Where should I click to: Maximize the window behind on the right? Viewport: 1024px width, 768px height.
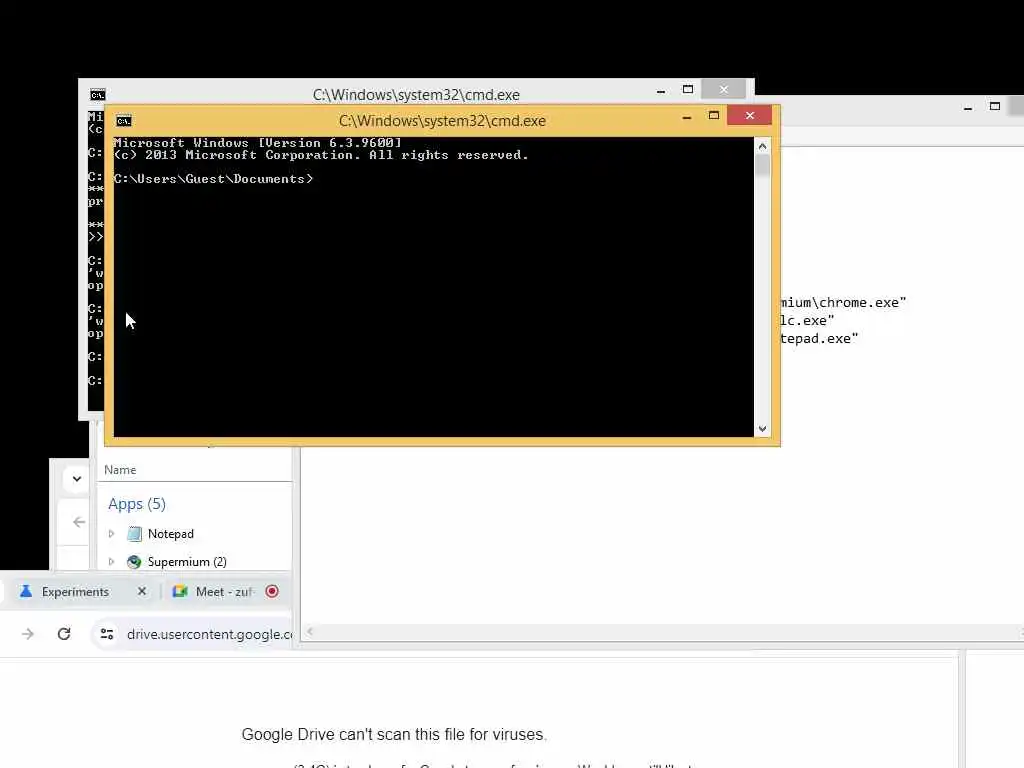(x=995, y=106)
